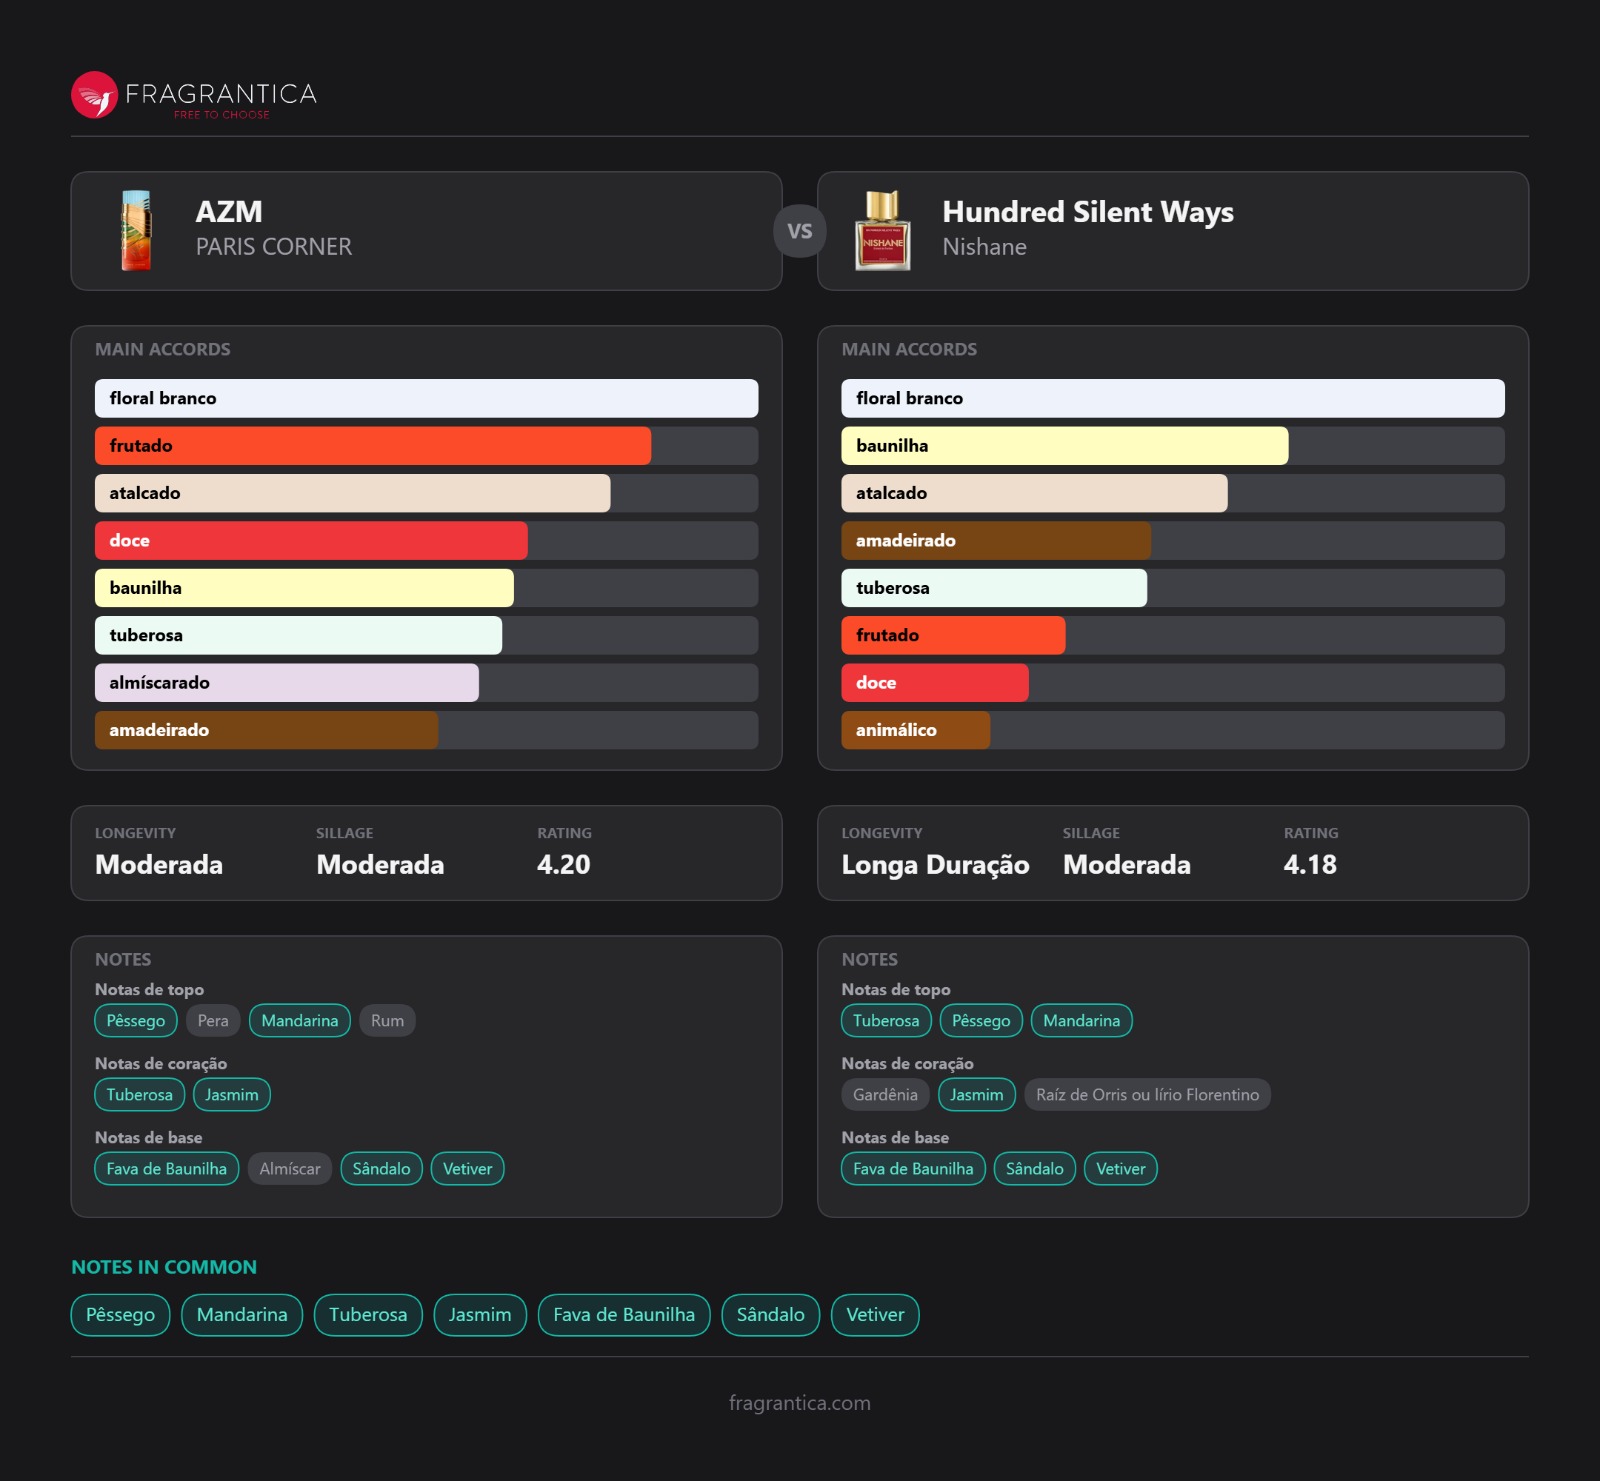Viewport: 1600px width, 1481px height.
Task: Open the Hundred Silent Ways title
Action: [1087, 212]
